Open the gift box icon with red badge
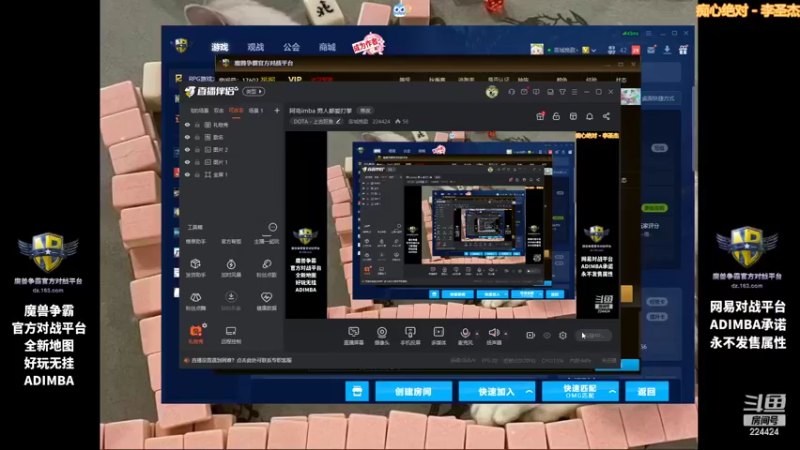The image size is (800, 450). point(540,116)
